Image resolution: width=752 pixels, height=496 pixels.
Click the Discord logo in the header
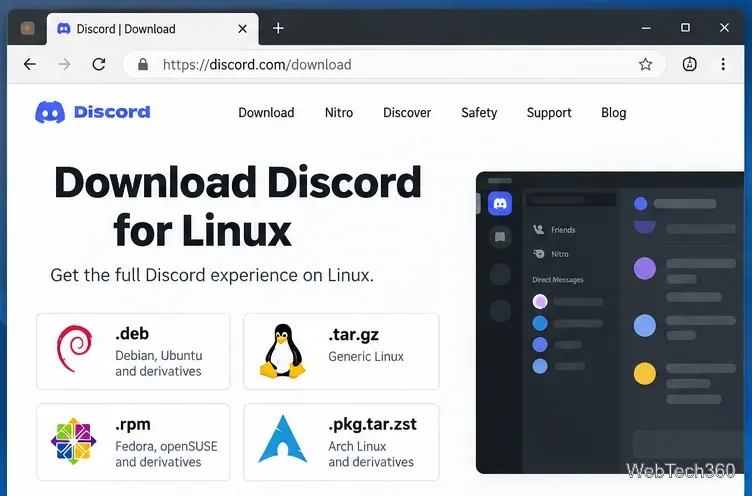coord(93,112)
